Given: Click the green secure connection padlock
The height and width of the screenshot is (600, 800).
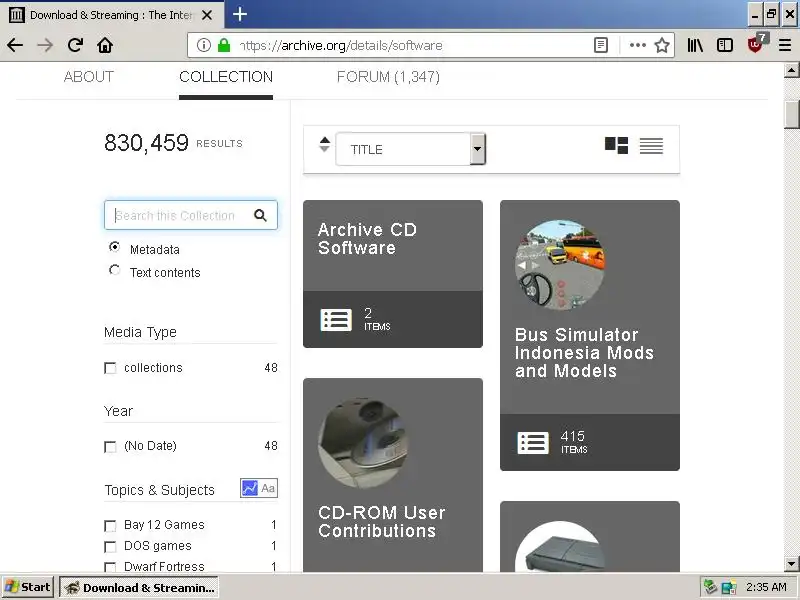Looking at the screenshot, I should pyautogui.click(x=224, y=45).
